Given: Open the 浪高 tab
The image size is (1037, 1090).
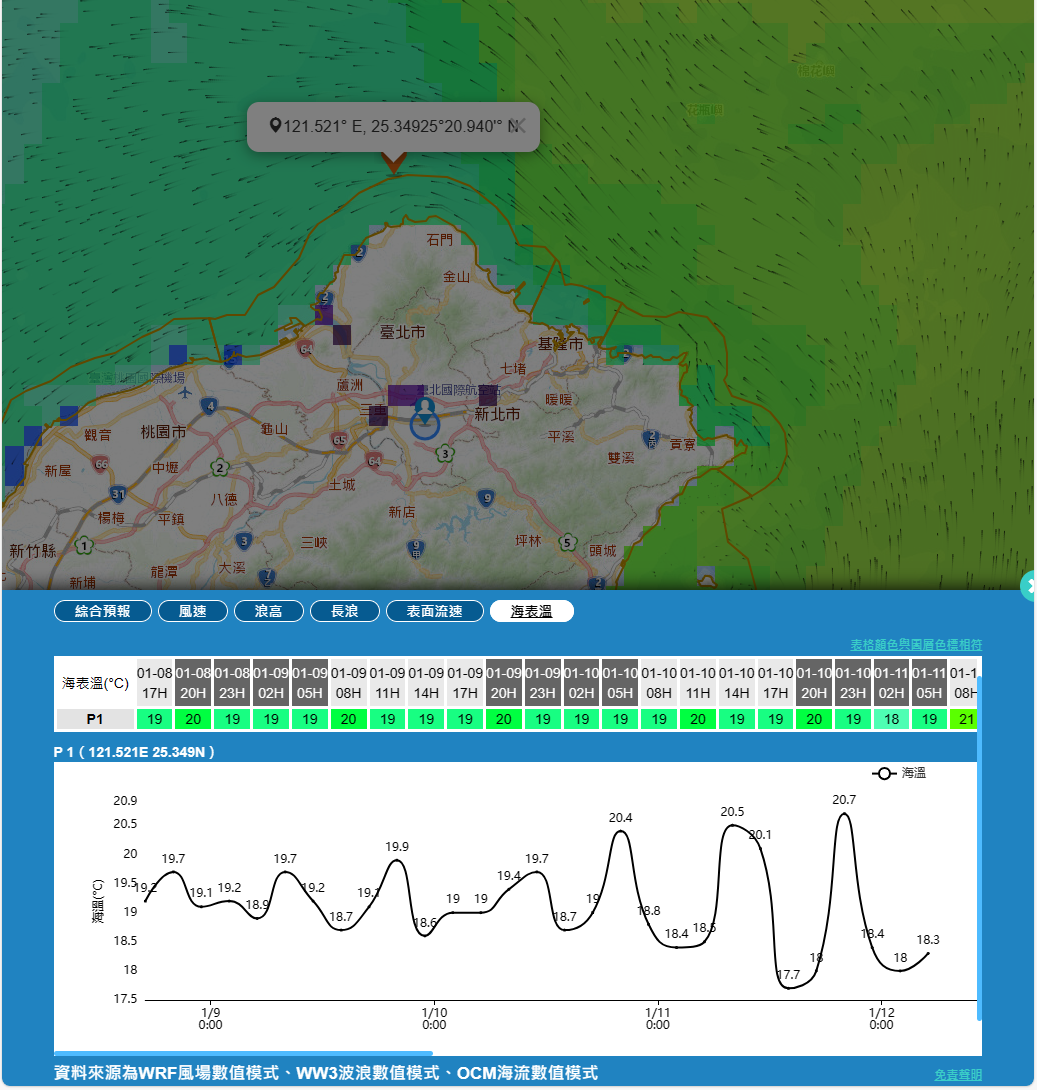Looking at the screenshot, I should coord(268,611).
